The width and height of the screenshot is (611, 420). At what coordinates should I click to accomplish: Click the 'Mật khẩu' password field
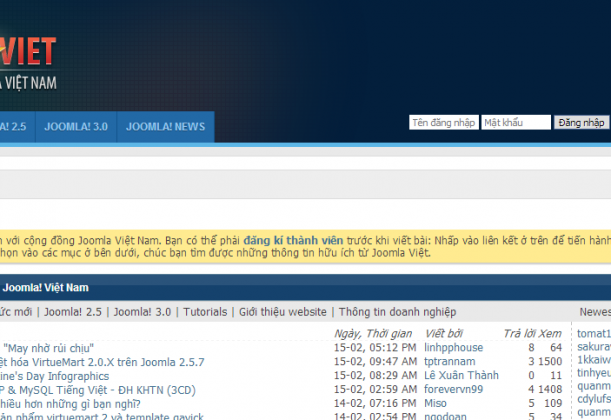(x=515, y=123)
